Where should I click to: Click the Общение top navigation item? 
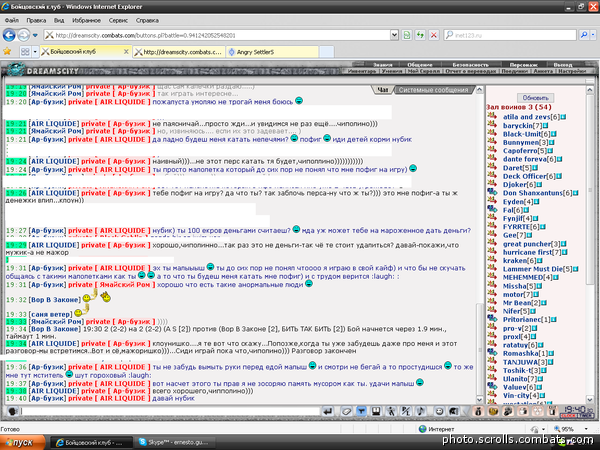419,65
